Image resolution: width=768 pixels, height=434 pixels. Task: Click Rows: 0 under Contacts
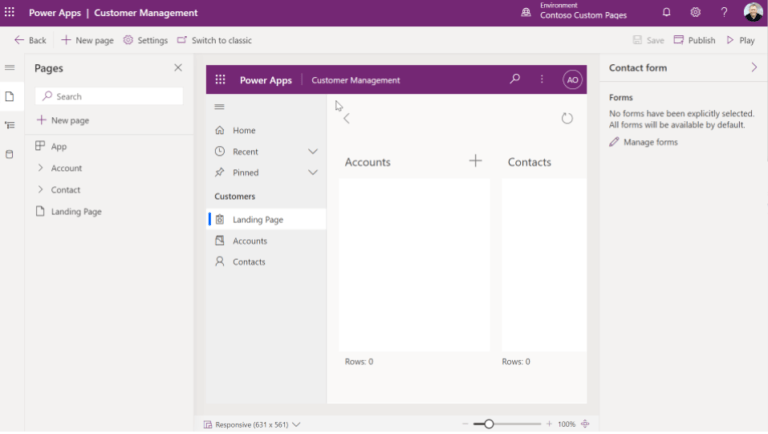coord(516,362)
